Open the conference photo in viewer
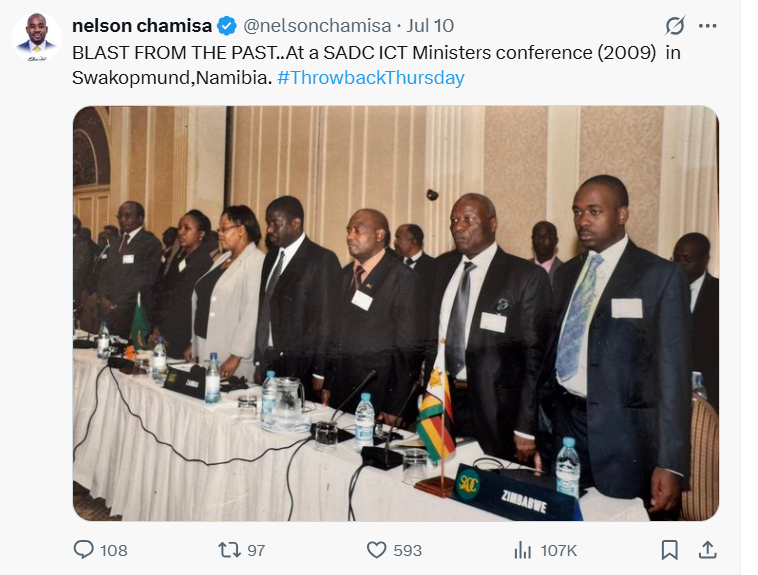 [x=395, y=313]
